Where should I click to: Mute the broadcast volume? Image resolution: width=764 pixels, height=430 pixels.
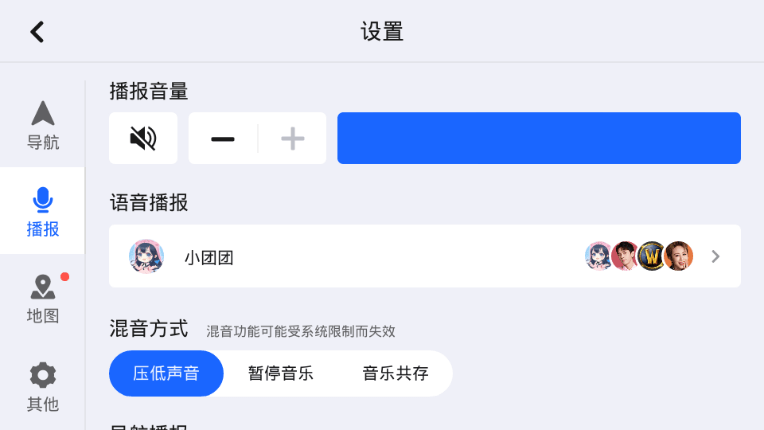tap(143, 138)
